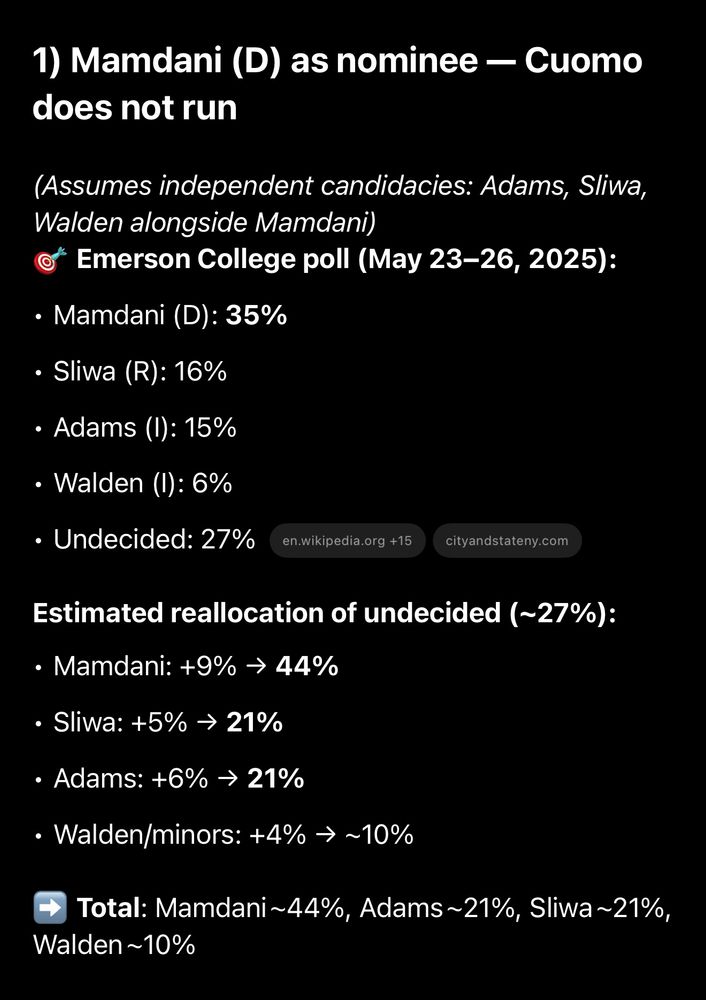This screenshot has width=706, height=1000.
Task: Click the italic Assumes independent candidacies note
Action: pyautogui.click(x=340, y=204)
